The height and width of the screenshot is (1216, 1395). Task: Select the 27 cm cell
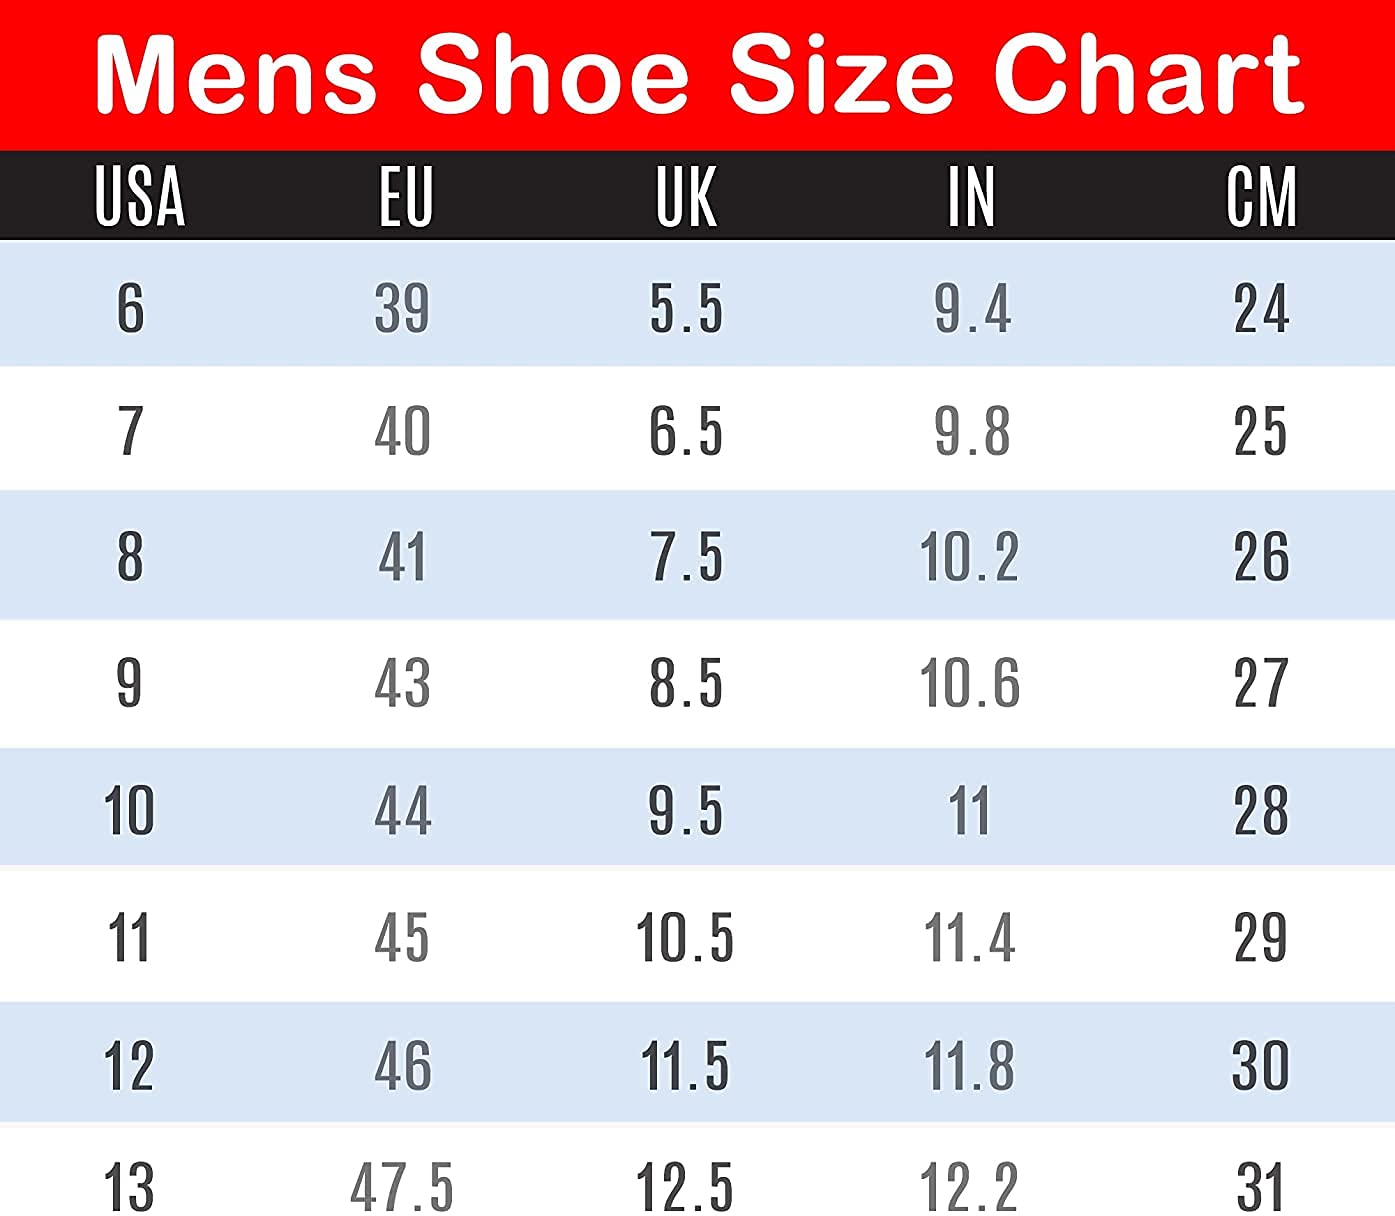pos(1260,684)
